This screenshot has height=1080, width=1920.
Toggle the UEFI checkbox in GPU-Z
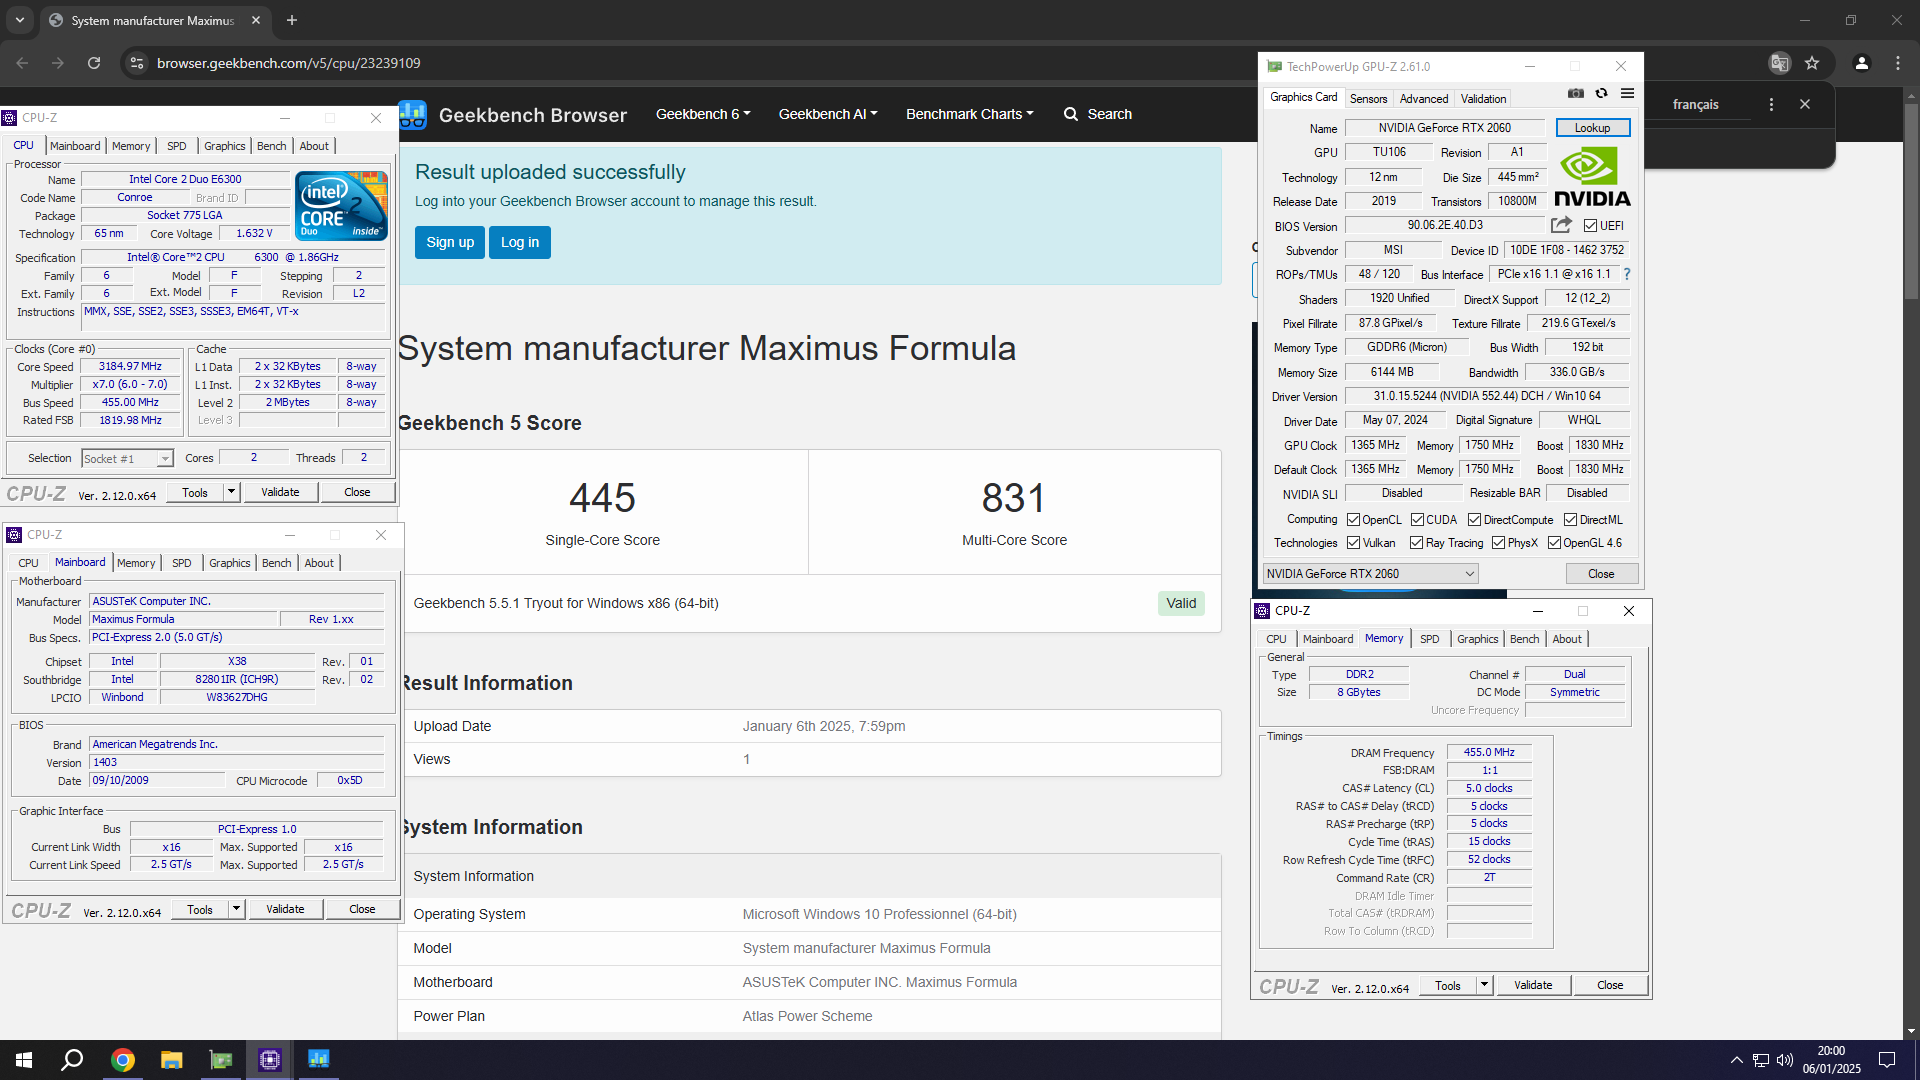1590,226
